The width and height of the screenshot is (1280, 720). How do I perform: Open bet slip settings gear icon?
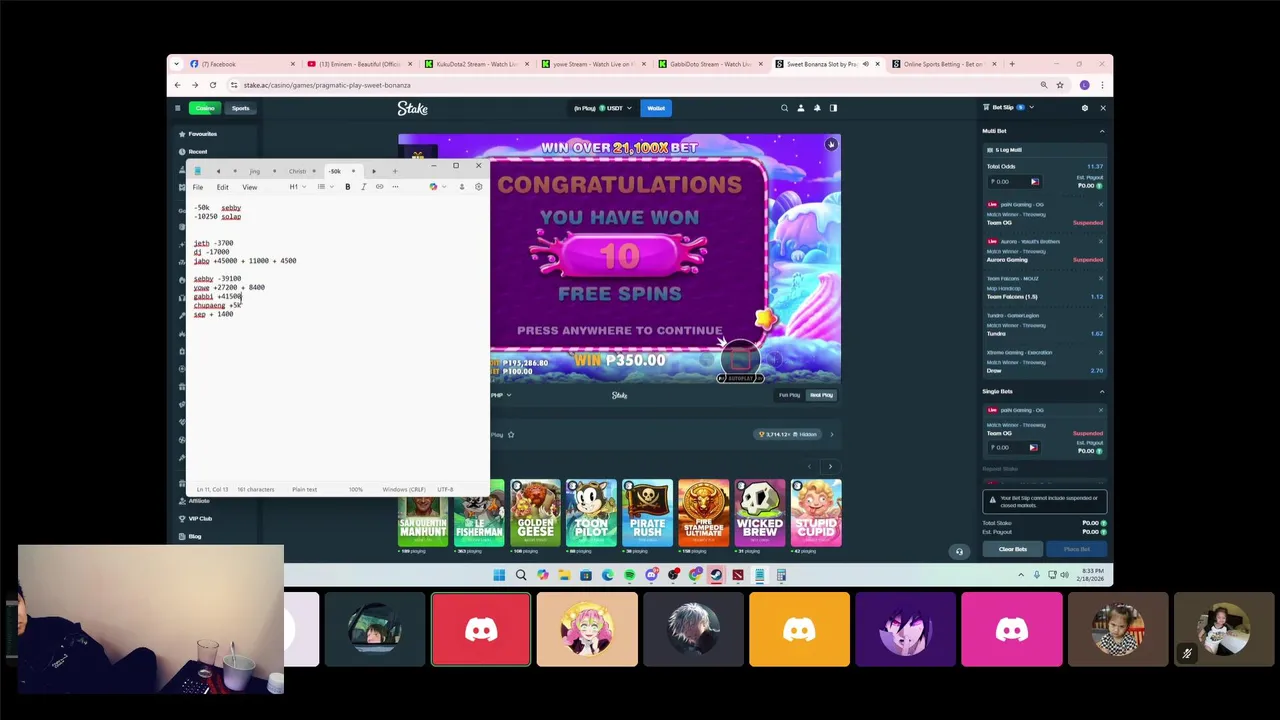(1084, 108)
